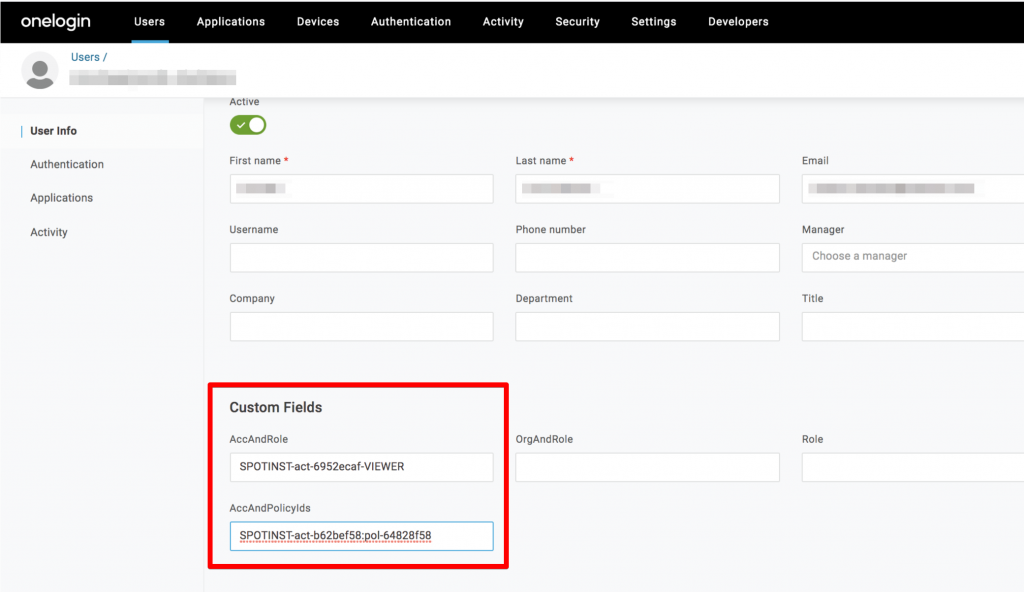Switch to the Applications tab in sidebar
The height and width of the screenshot is (592, 1024).
[x=61, y=197]
